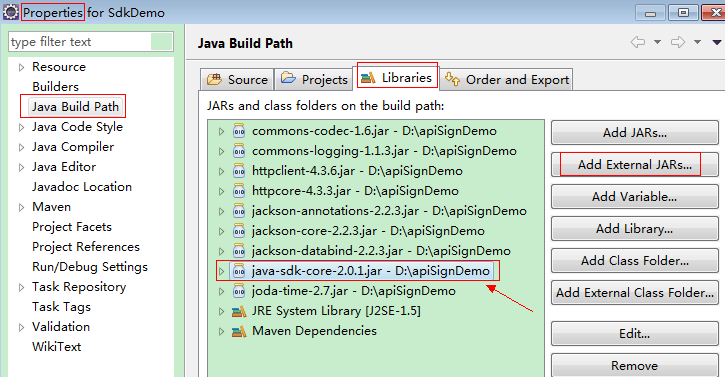Image resolution: width=725 pixels, height=377 pixels.
Task: Click the forward navigation arrow icon
Action: 678,42
